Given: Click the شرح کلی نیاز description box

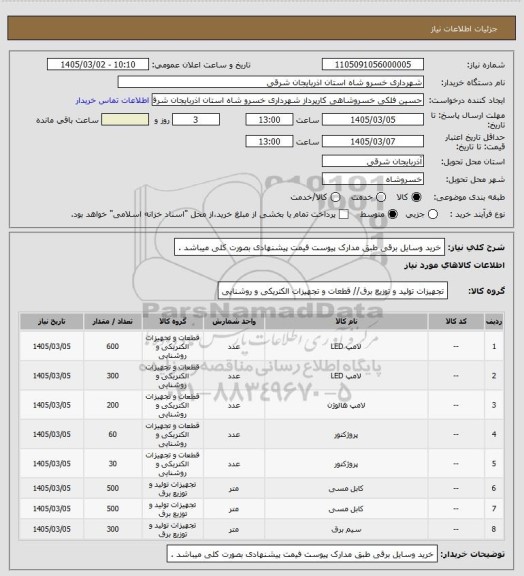Looking at the screenshot, I should (309, 248).
